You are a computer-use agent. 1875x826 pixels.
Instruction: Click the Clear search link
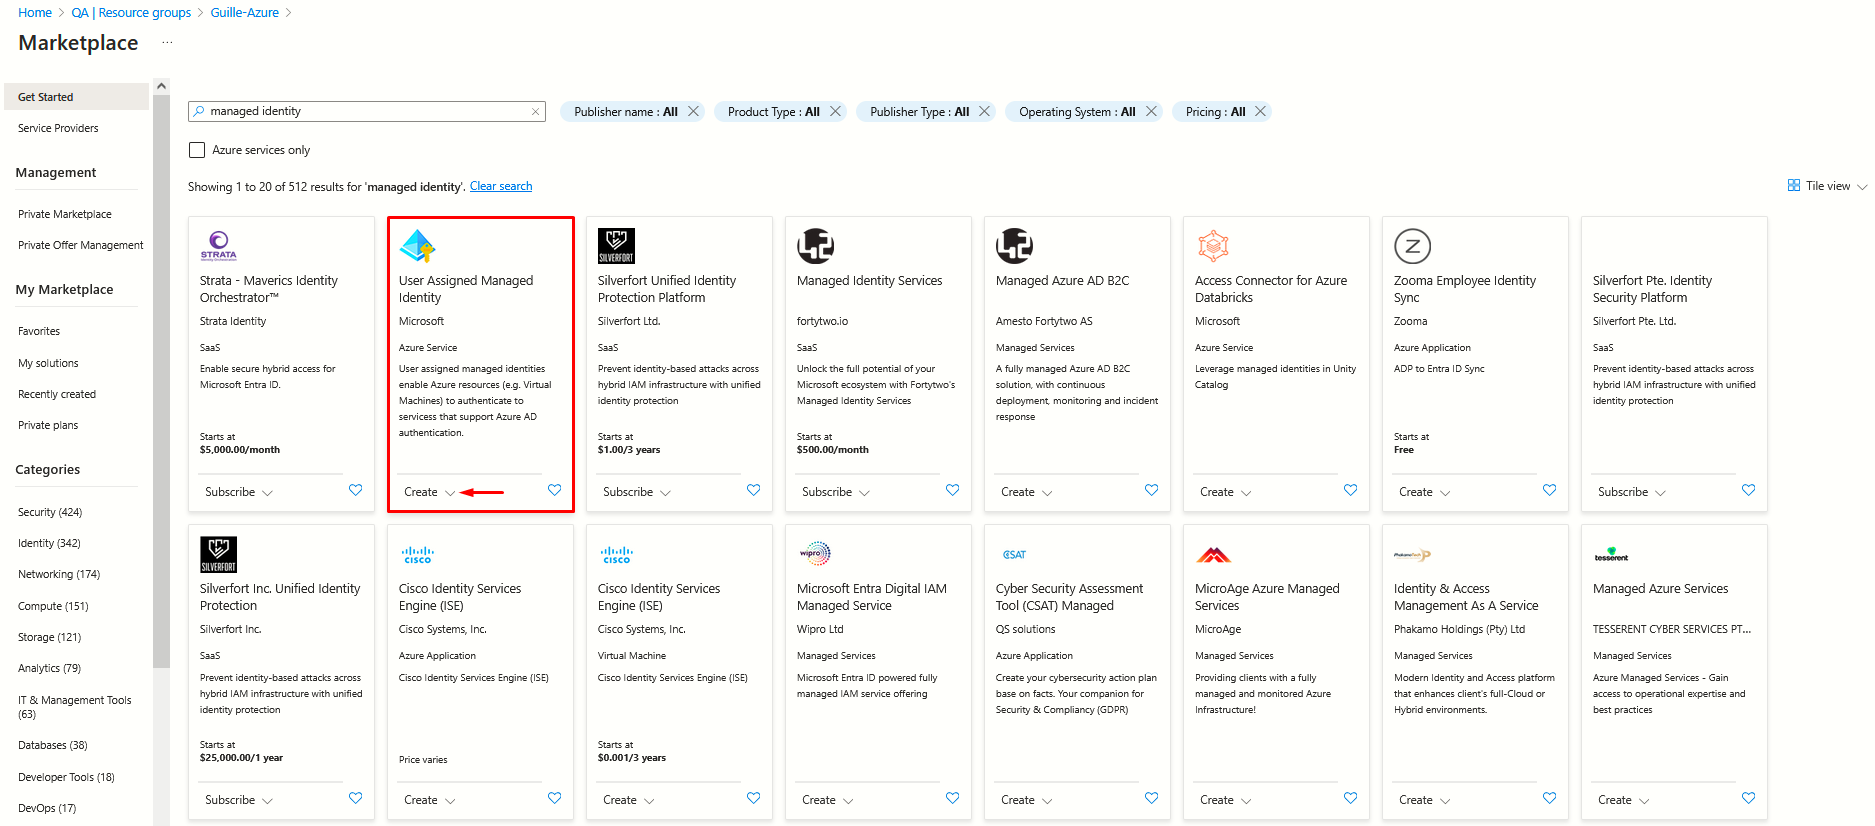tap(500, 186)
